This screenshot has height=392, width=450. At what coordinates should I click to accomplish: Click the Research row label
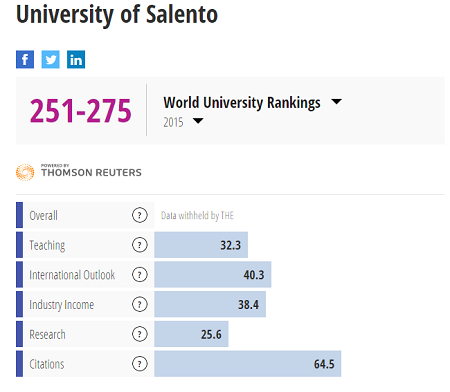point(47,334)
